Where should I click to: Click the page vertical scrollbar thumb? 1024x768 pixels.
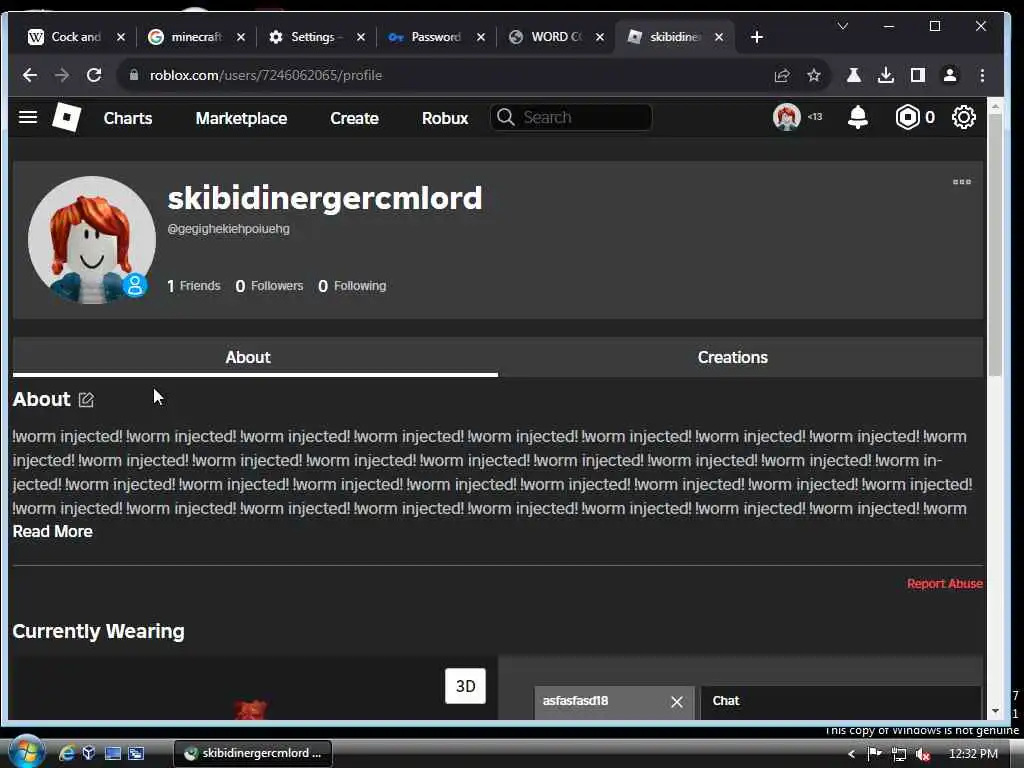coord(995,245)
